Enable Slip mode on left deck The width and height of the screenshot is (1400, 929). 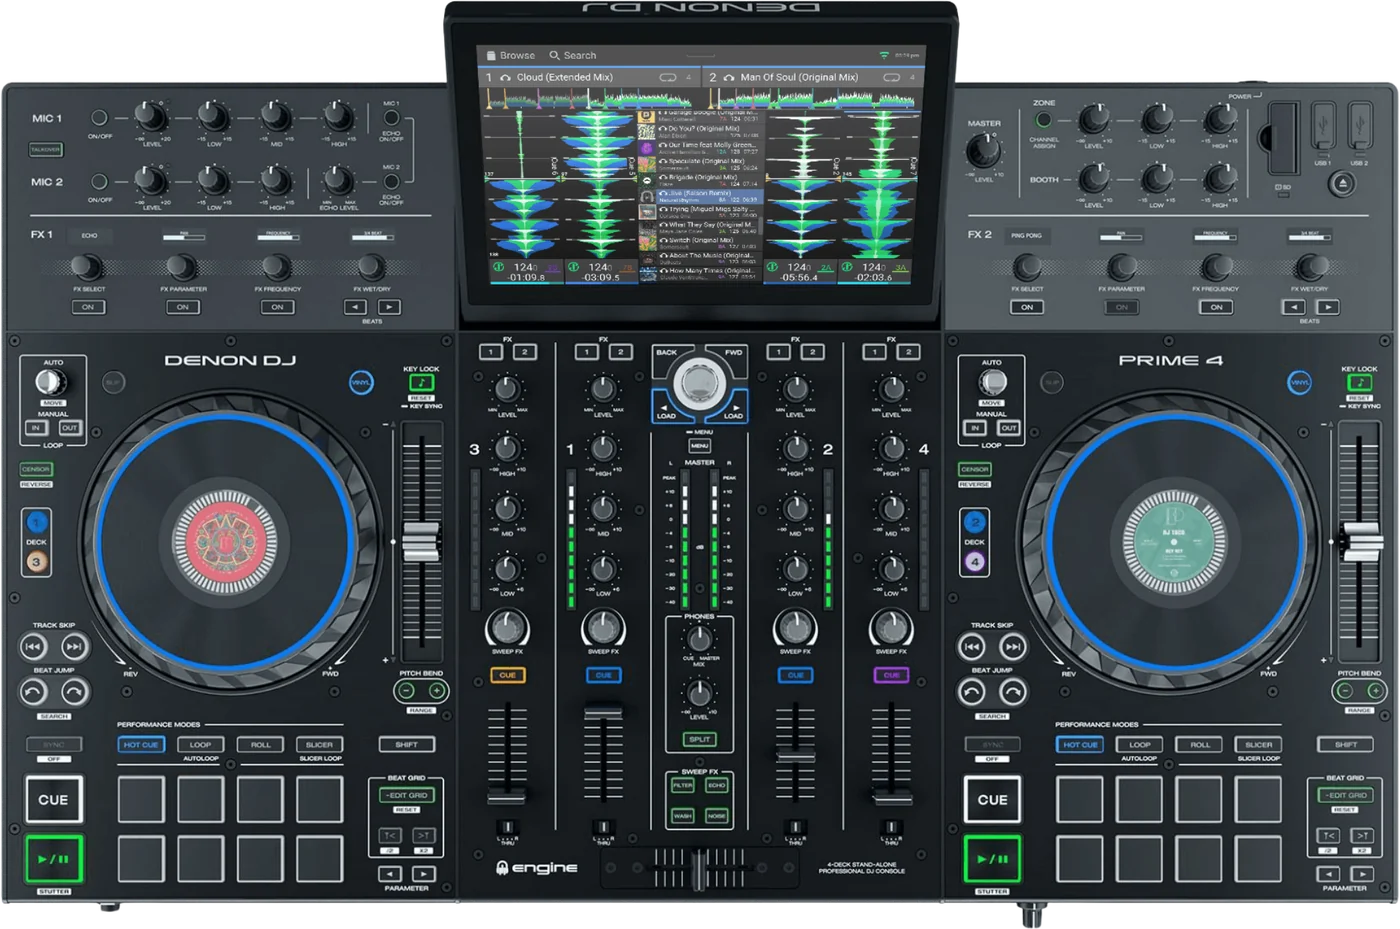click(x=113, y=382)
